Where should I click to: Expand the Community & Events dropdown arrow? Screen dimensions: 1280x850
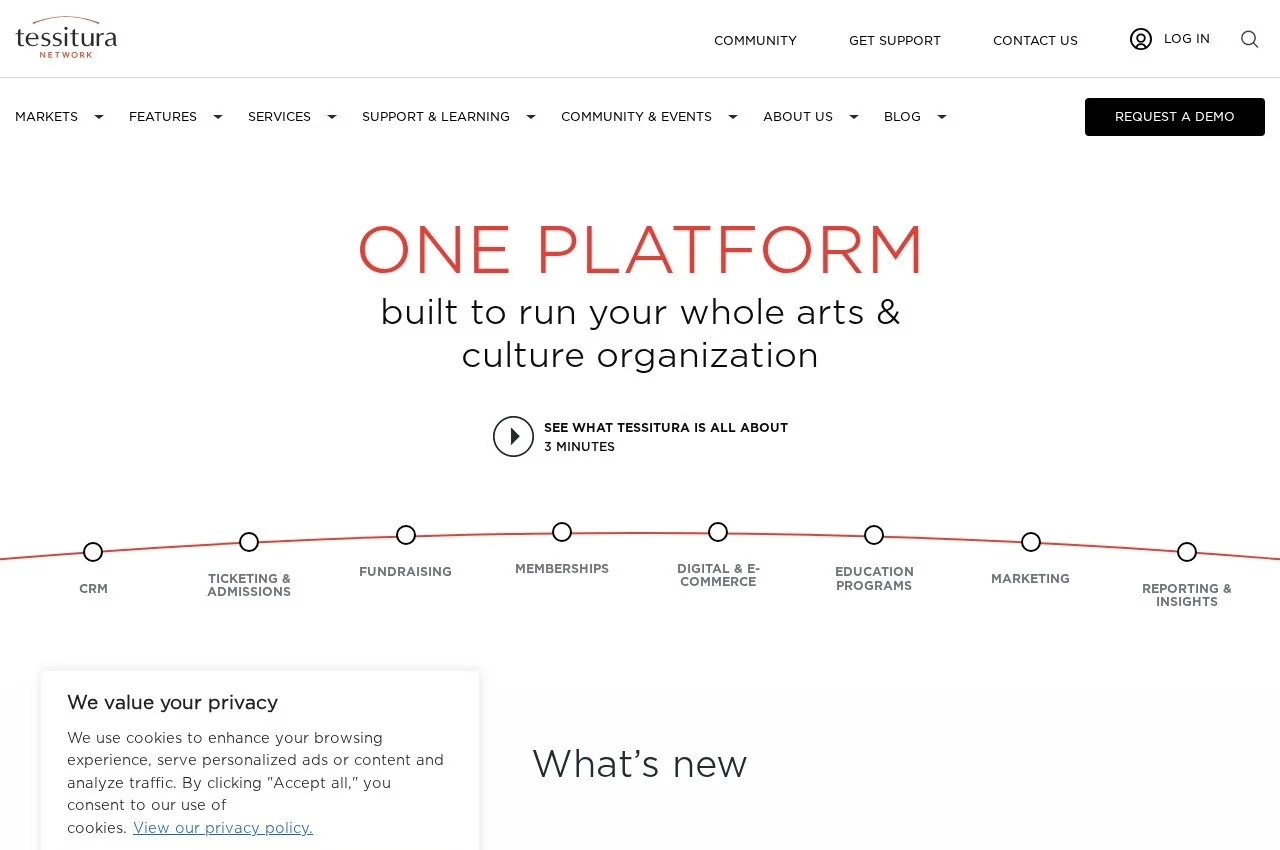coord(733,117)
